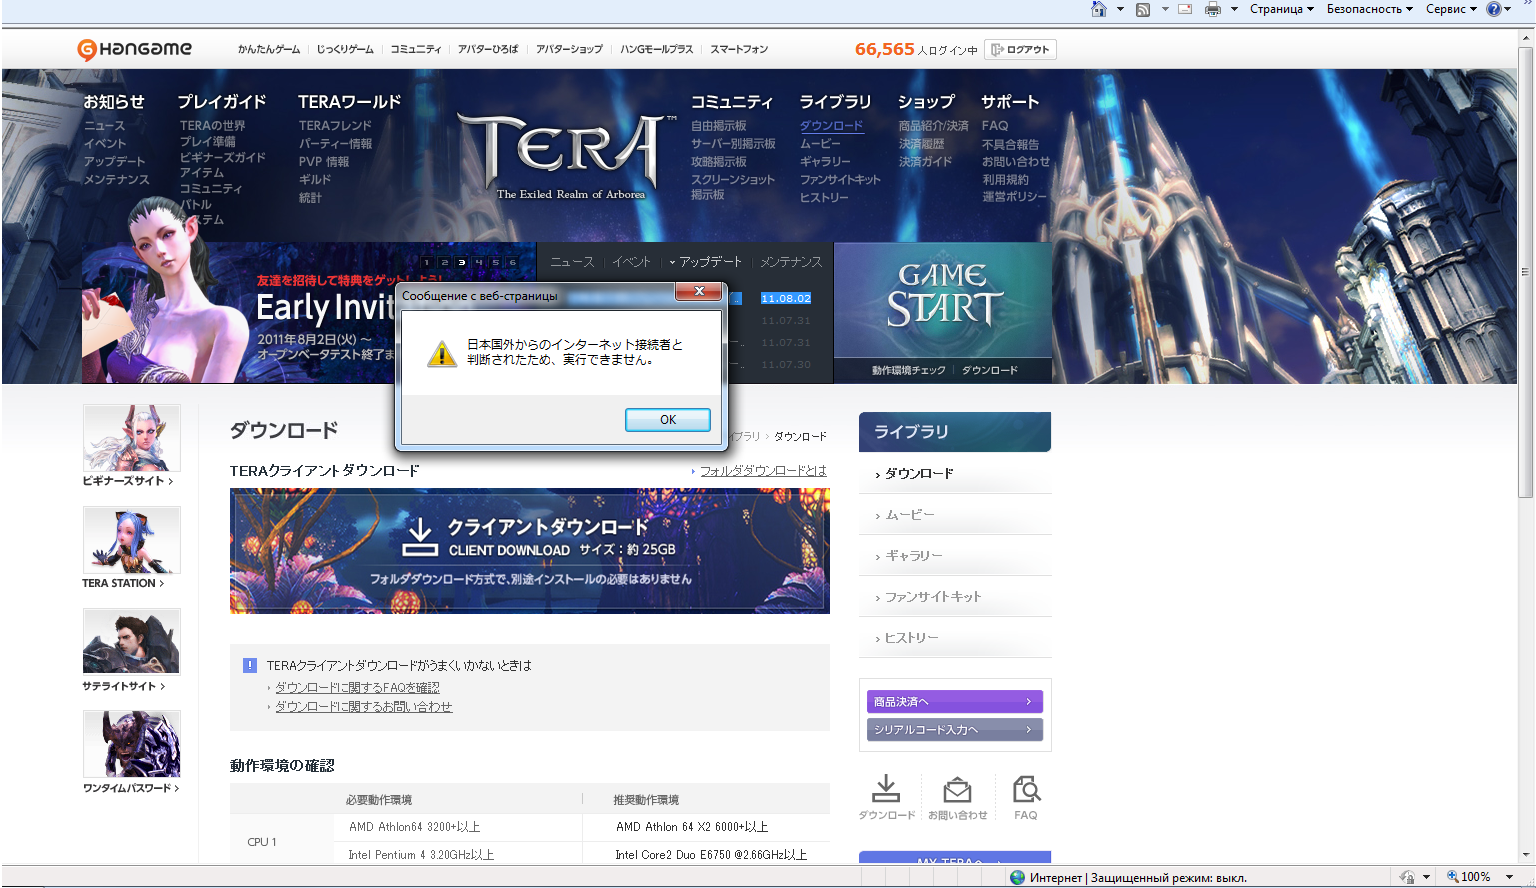Image resolution: width=1536 pixels, height=888 pixels.
Task: Expand the Home button dropdown arrow
Action: pos(1120,9)
